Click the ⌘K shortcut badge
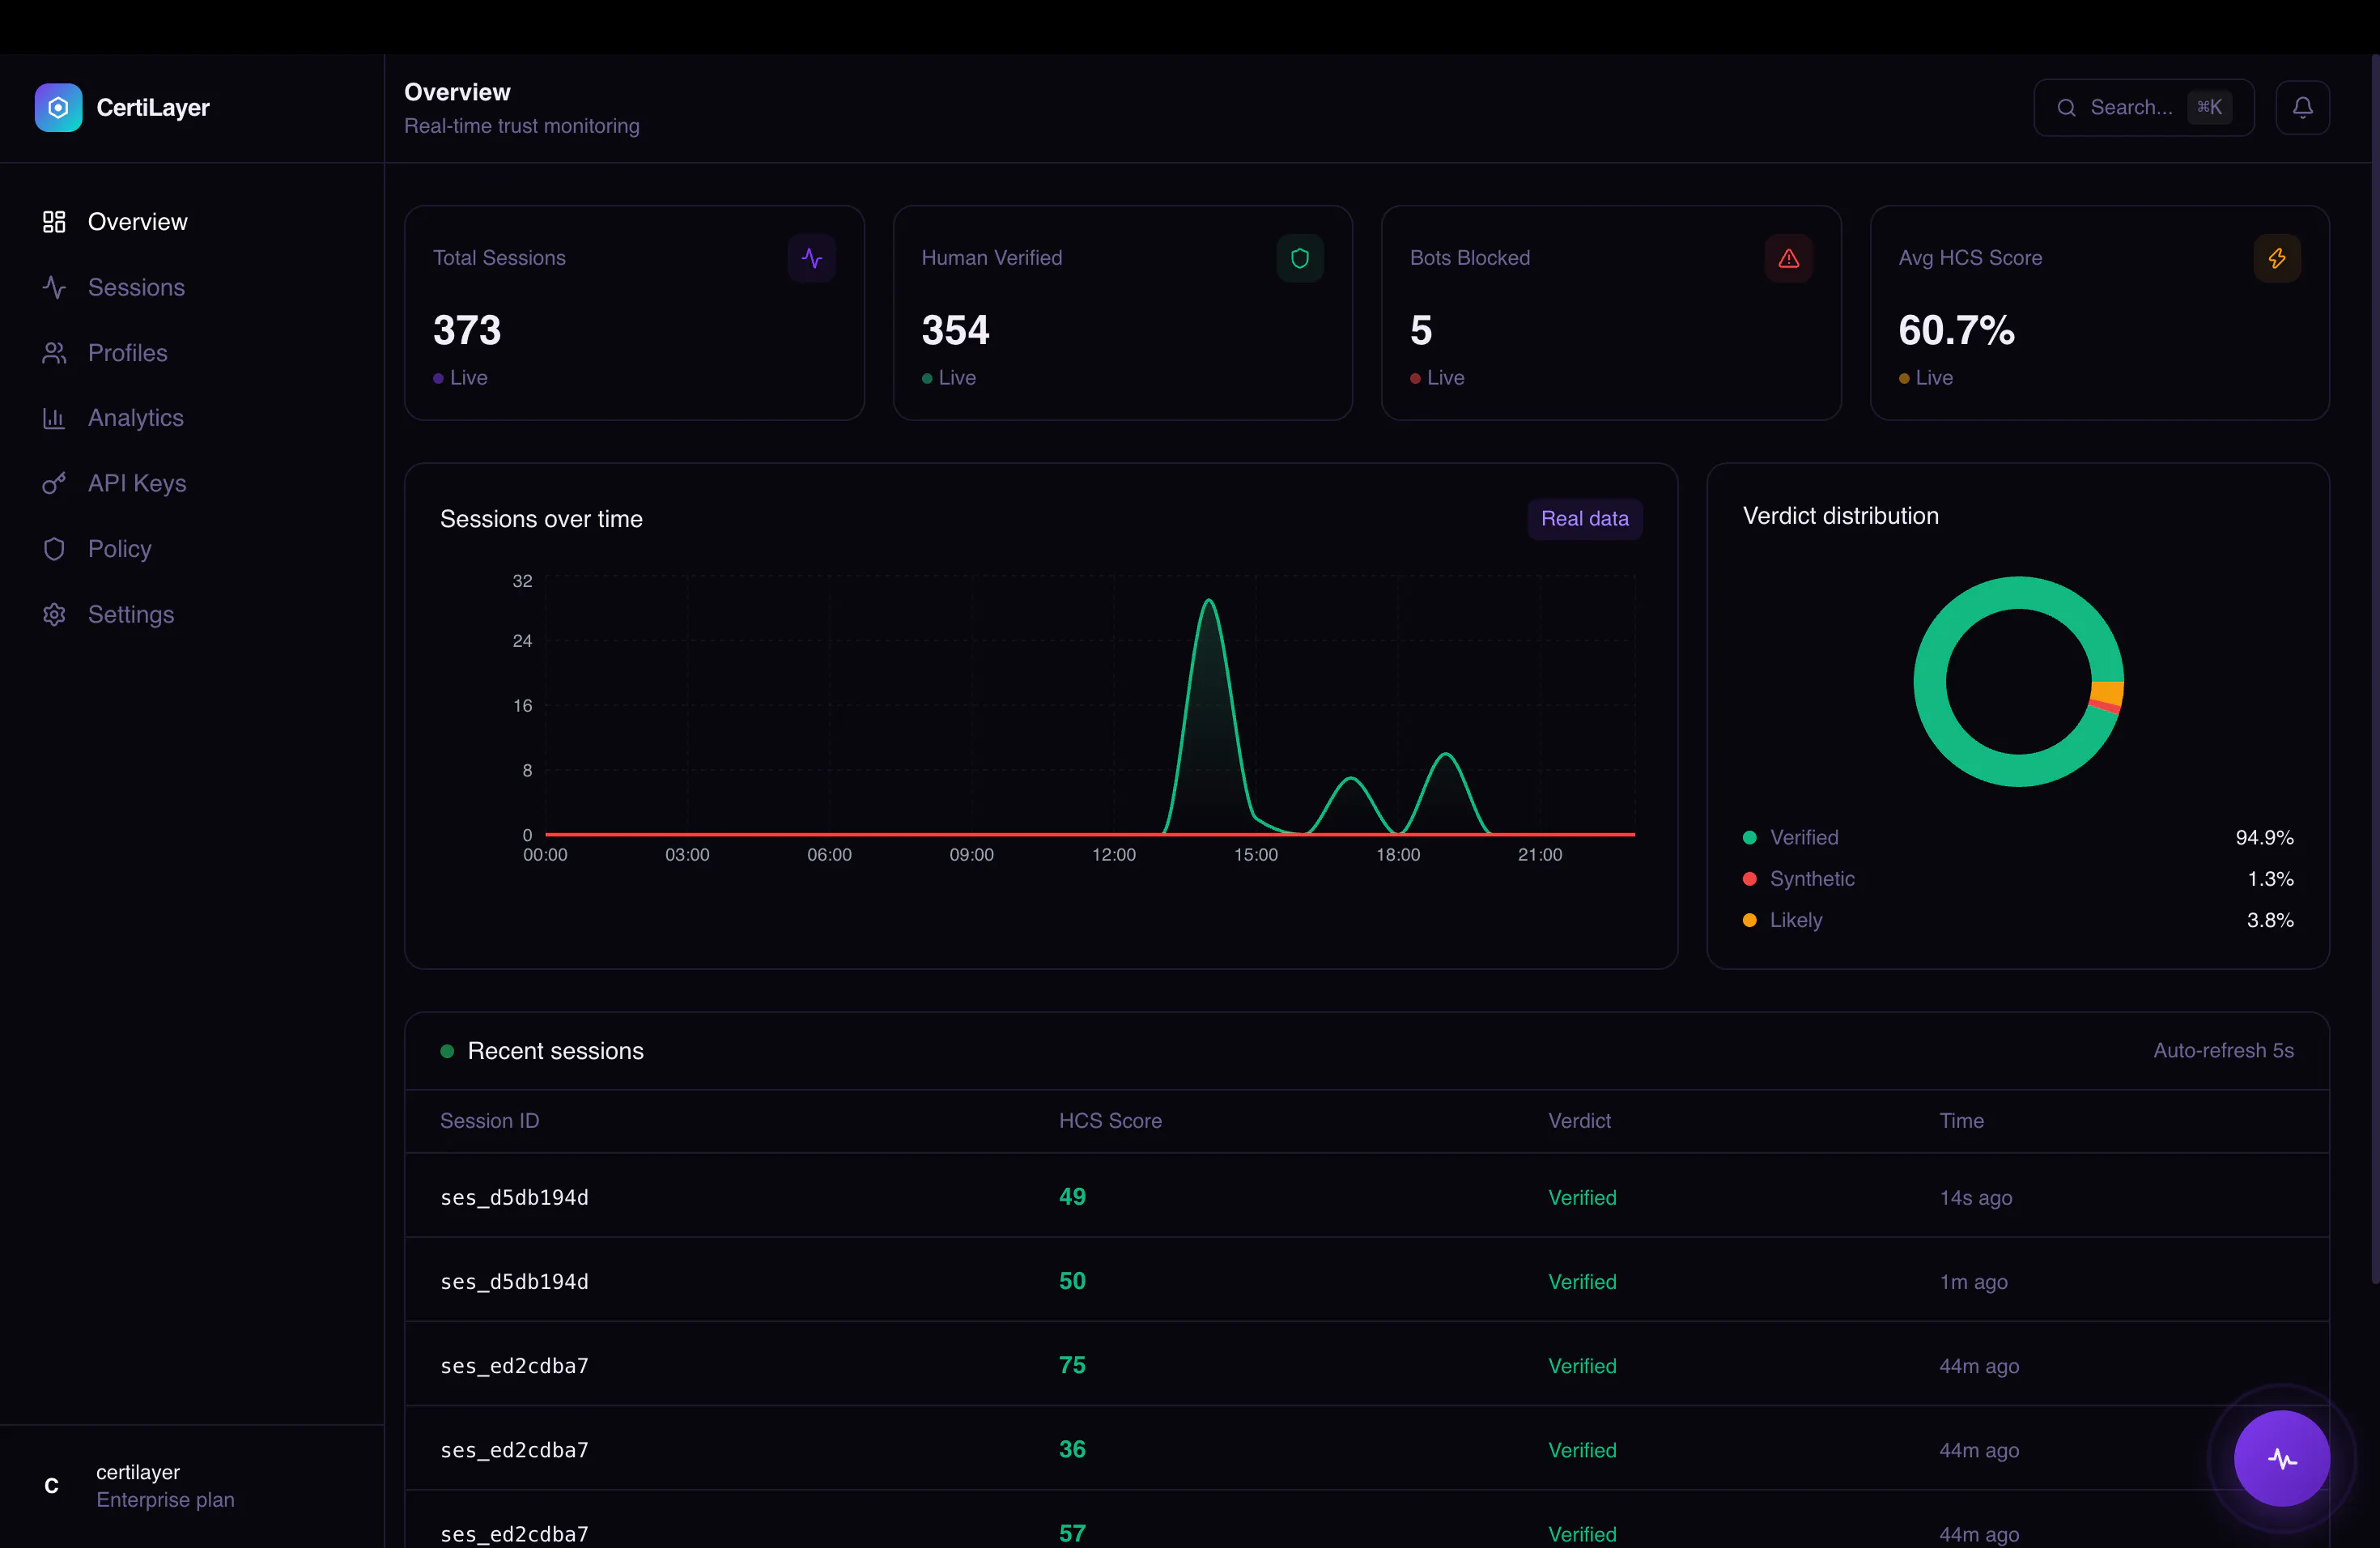 click(x=2209, y=107)
